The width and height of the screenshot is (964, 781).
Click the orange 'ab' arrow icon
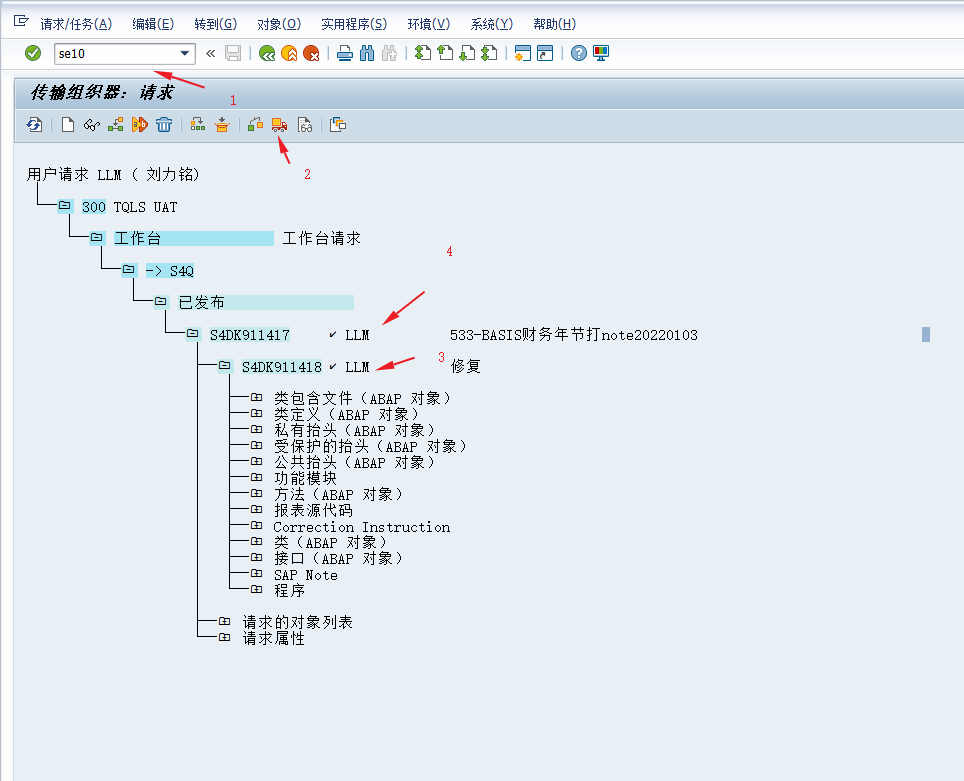tap(140, 125)
